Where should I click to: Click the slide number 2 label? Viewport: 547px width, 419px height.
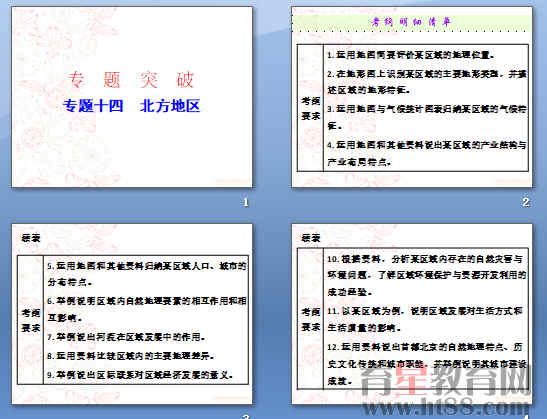pyautogui.click(x=526, y=202)
